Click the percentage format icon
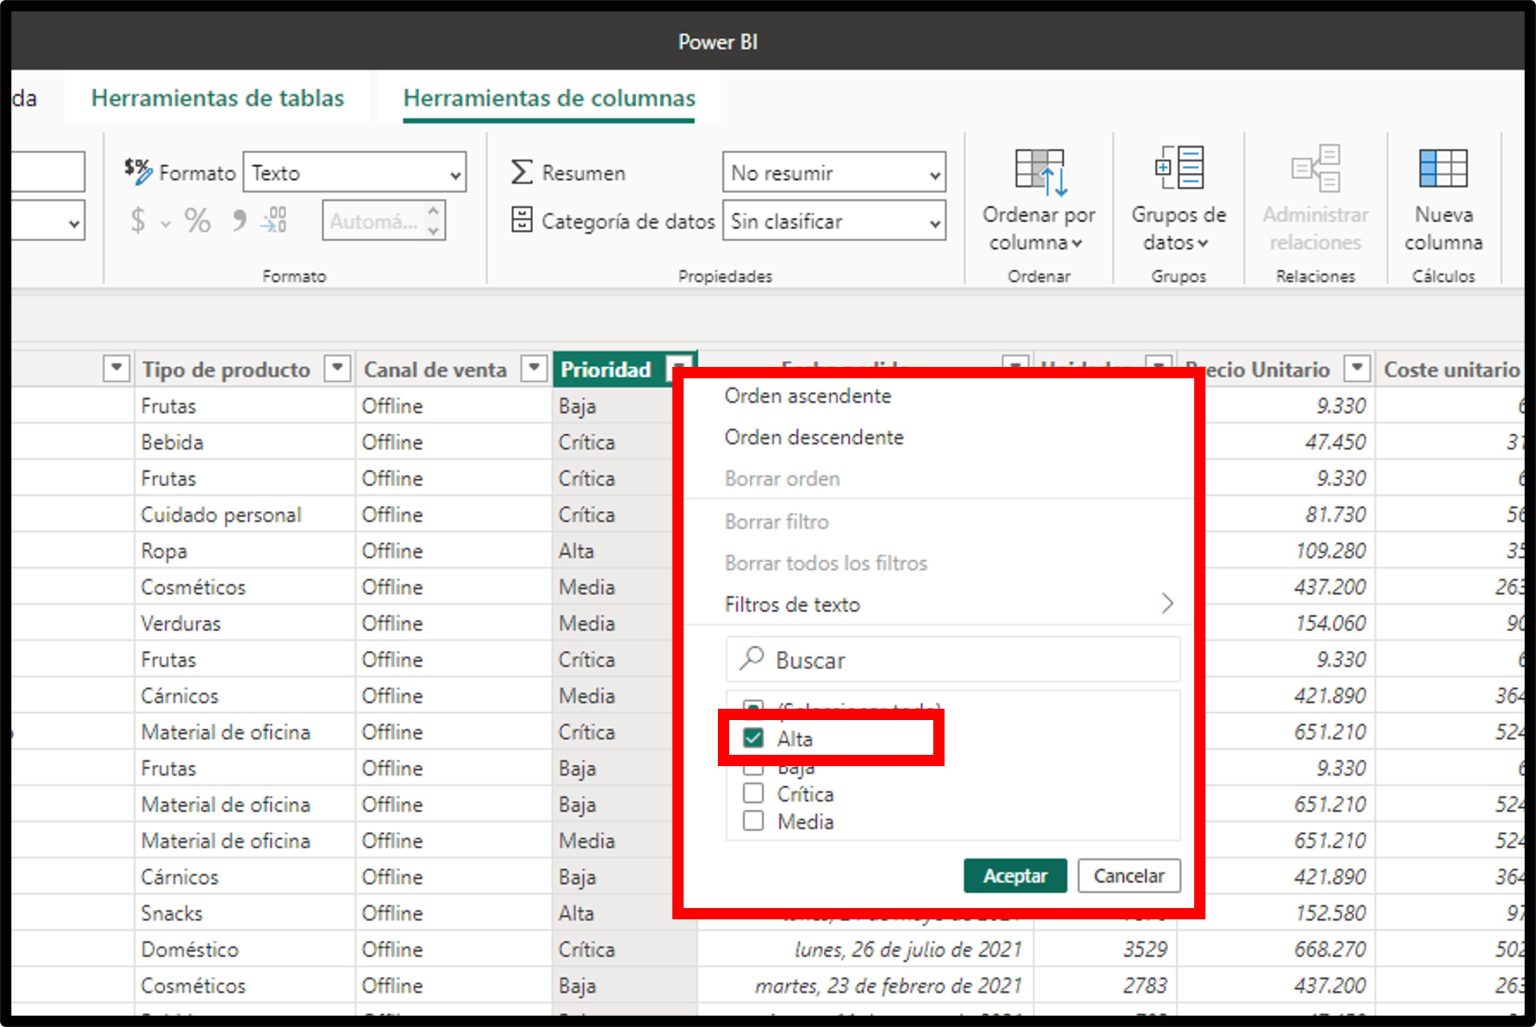 (198, 220)
